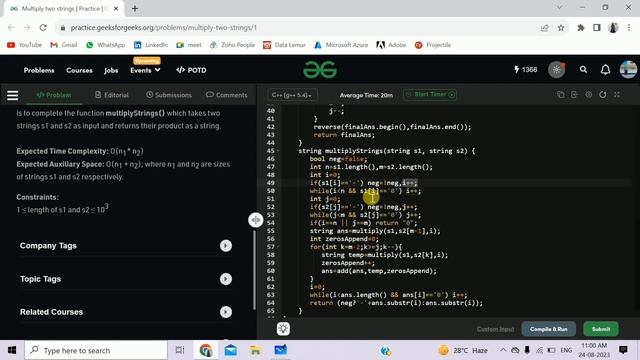Toggle the light/dark theme icon in header
Image resolution: width=640 pixels, height=360 pixels.
(556, 70)
